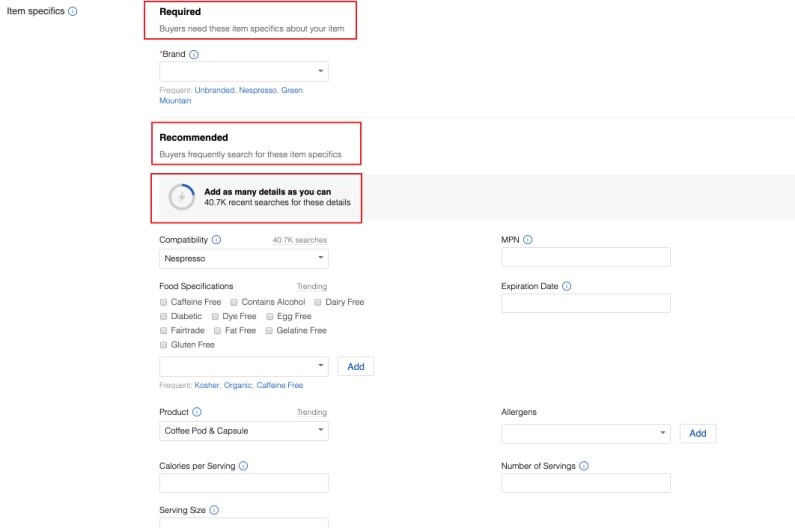Click the info icon beside Item specifics
Viewport: 795px width, 528px height.
[x=73, y=12]
